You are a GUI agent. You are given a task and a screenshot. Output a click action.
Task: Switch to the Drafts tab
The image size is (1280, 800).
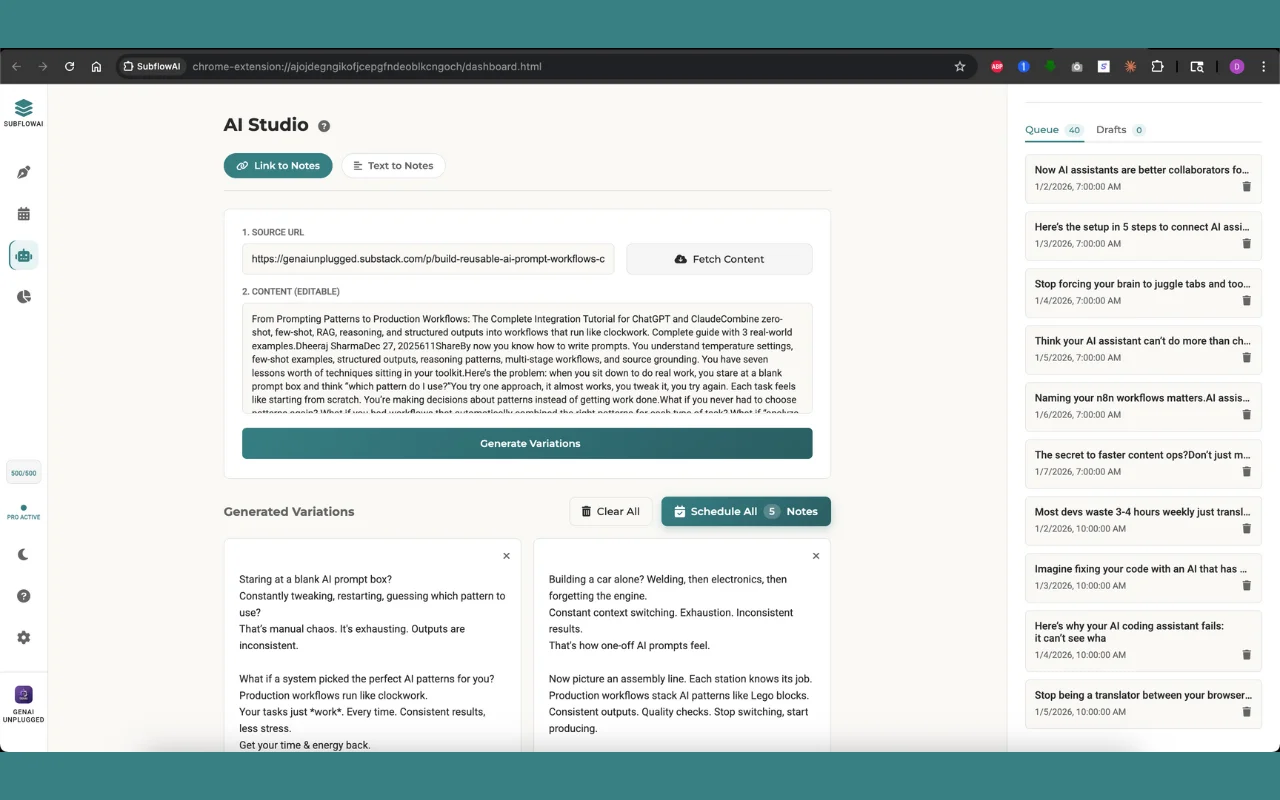pos(1113,129)
